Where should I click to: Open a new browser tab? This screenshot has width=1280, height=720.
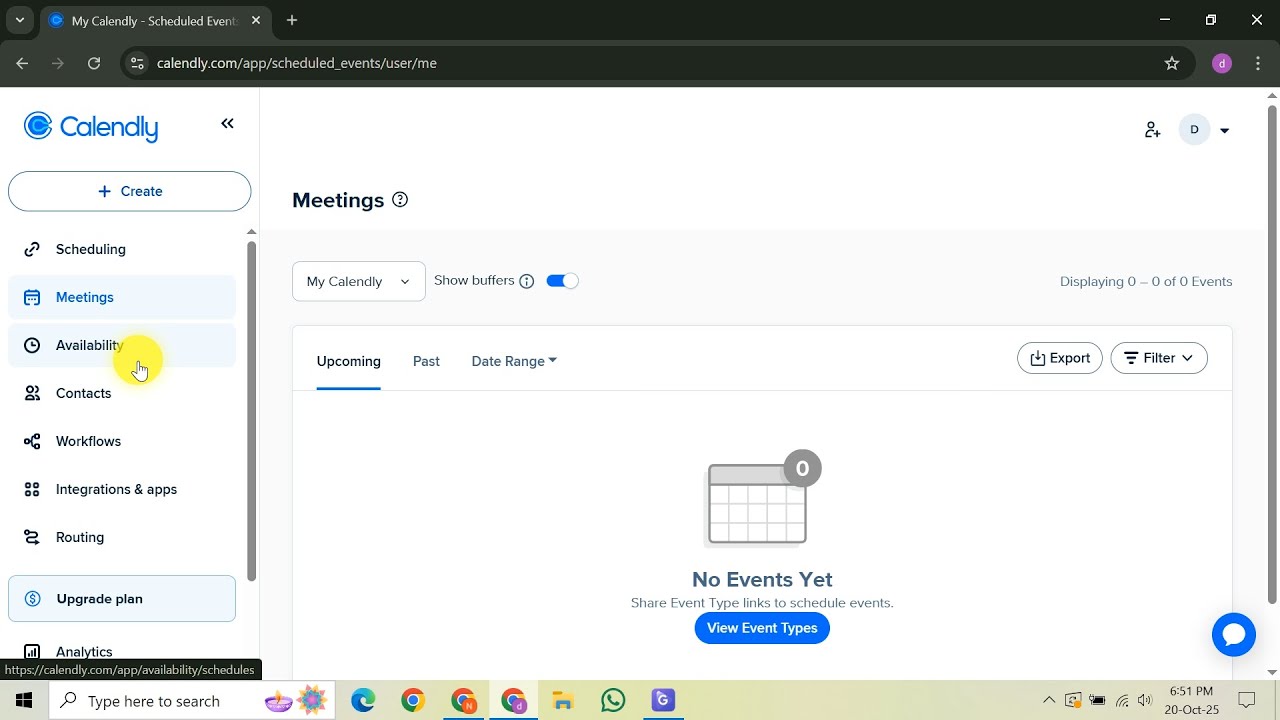click(291, 20)
